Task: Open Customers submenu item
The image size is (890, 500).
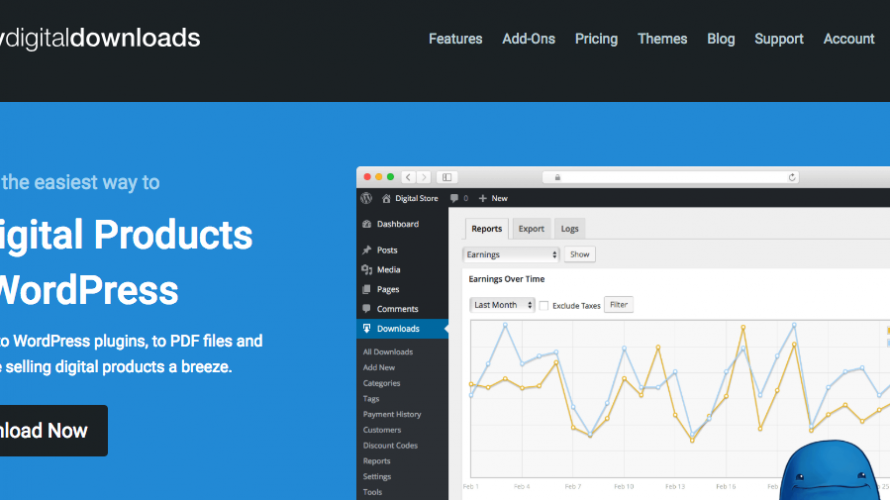Action: tap(381, 430)
